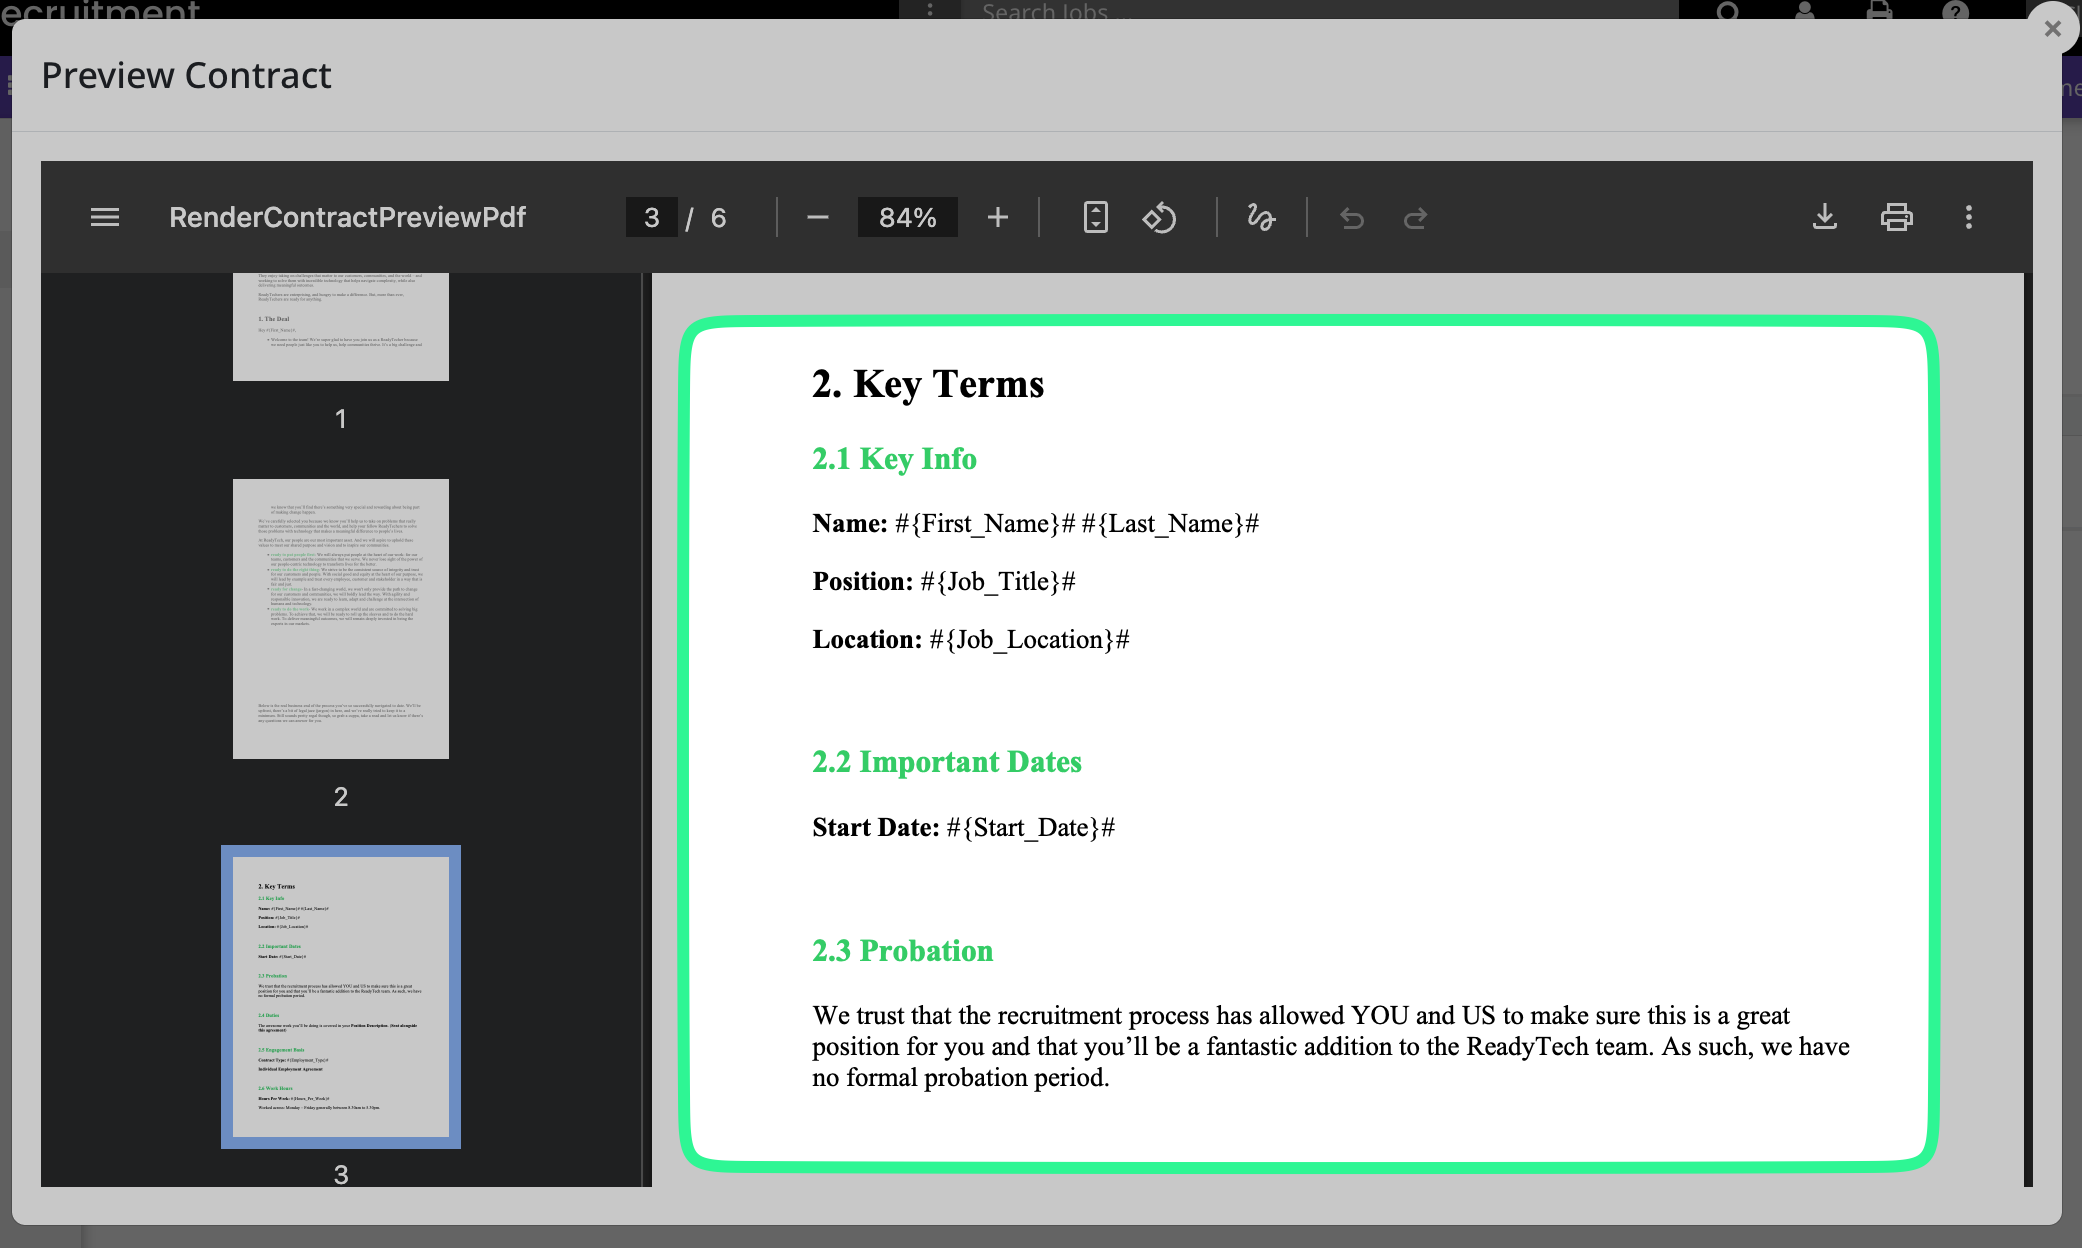Click the '2.2 Important Dates' heading
The width and height of the screenshot is (2082, 1248).
click(947, 762)
